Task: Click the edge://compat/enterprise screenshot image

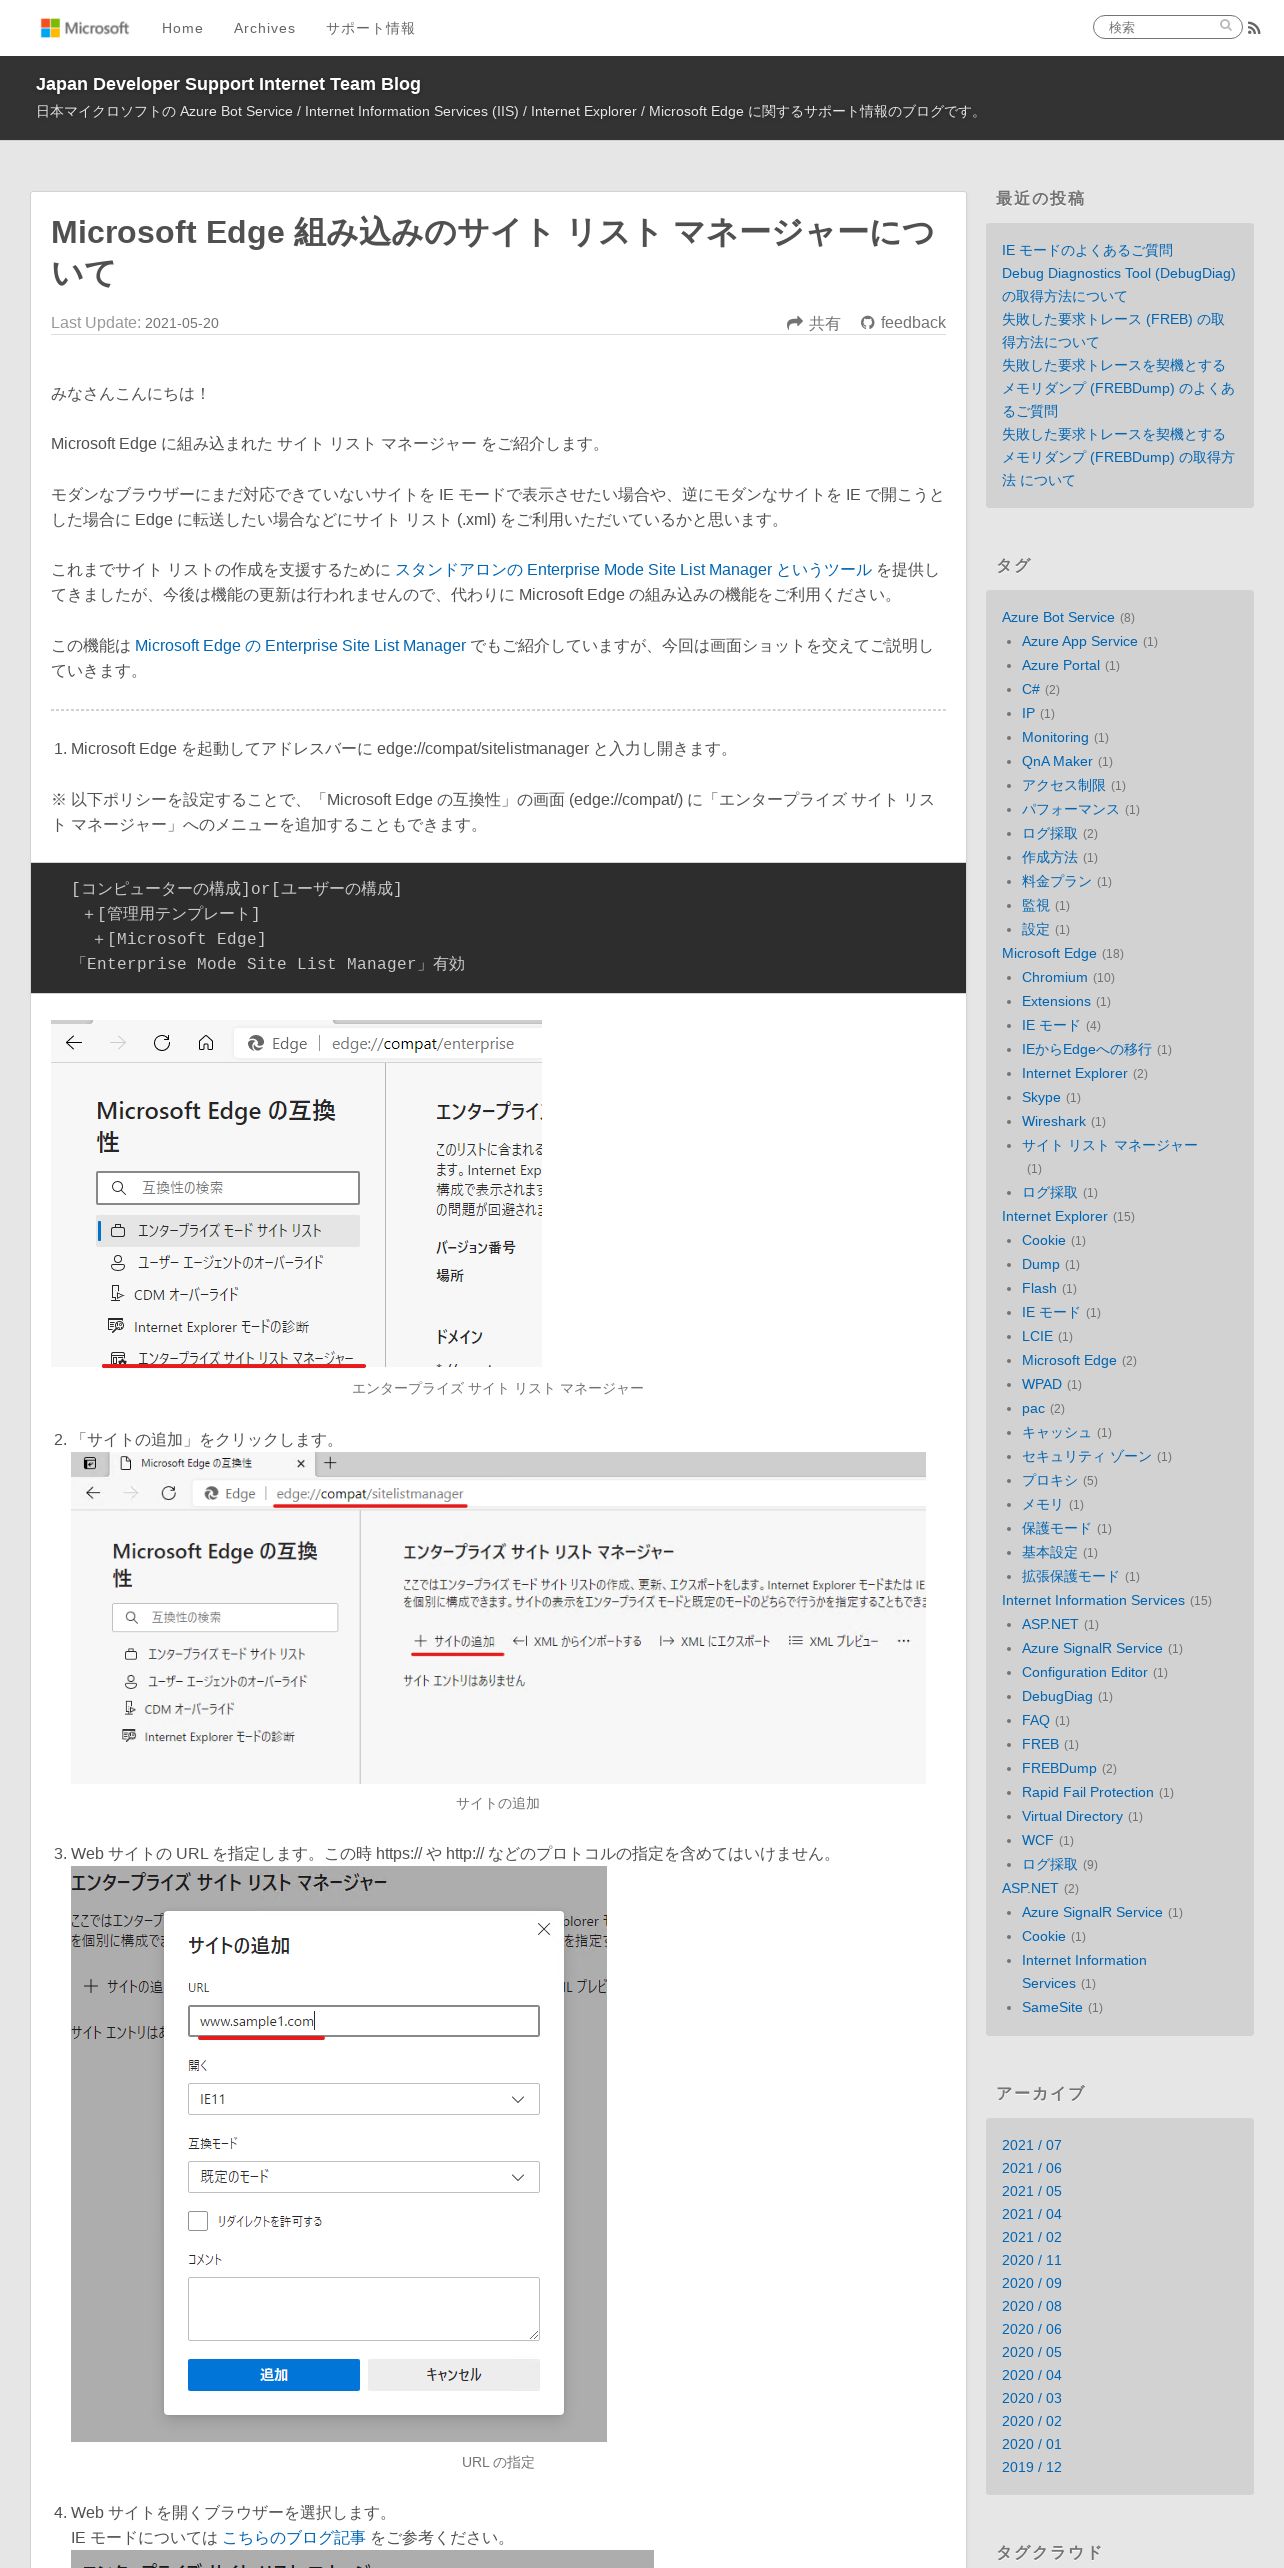Action: [296, 1193]
